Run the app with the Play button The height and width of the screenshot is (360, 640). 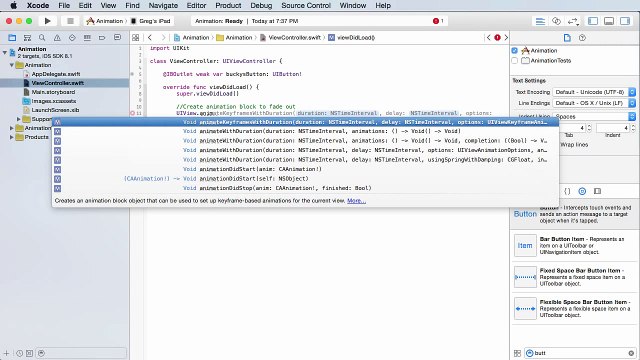pos(47,21)
